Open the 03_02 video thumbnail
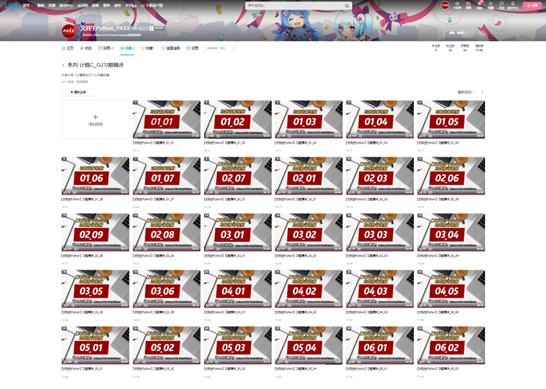546x389 pixels. [x=309, y=232]
